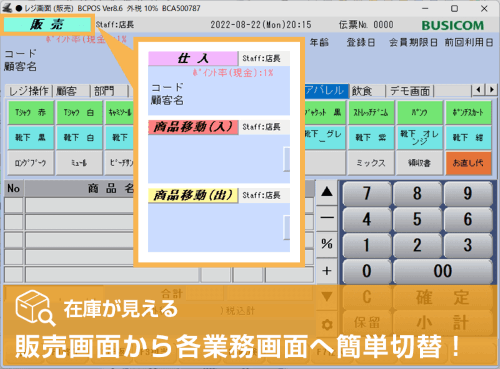The height and width of the screenshot is (369, 500).
Task: Tap the 00 keypad key
Action: [x=443, y=271]
